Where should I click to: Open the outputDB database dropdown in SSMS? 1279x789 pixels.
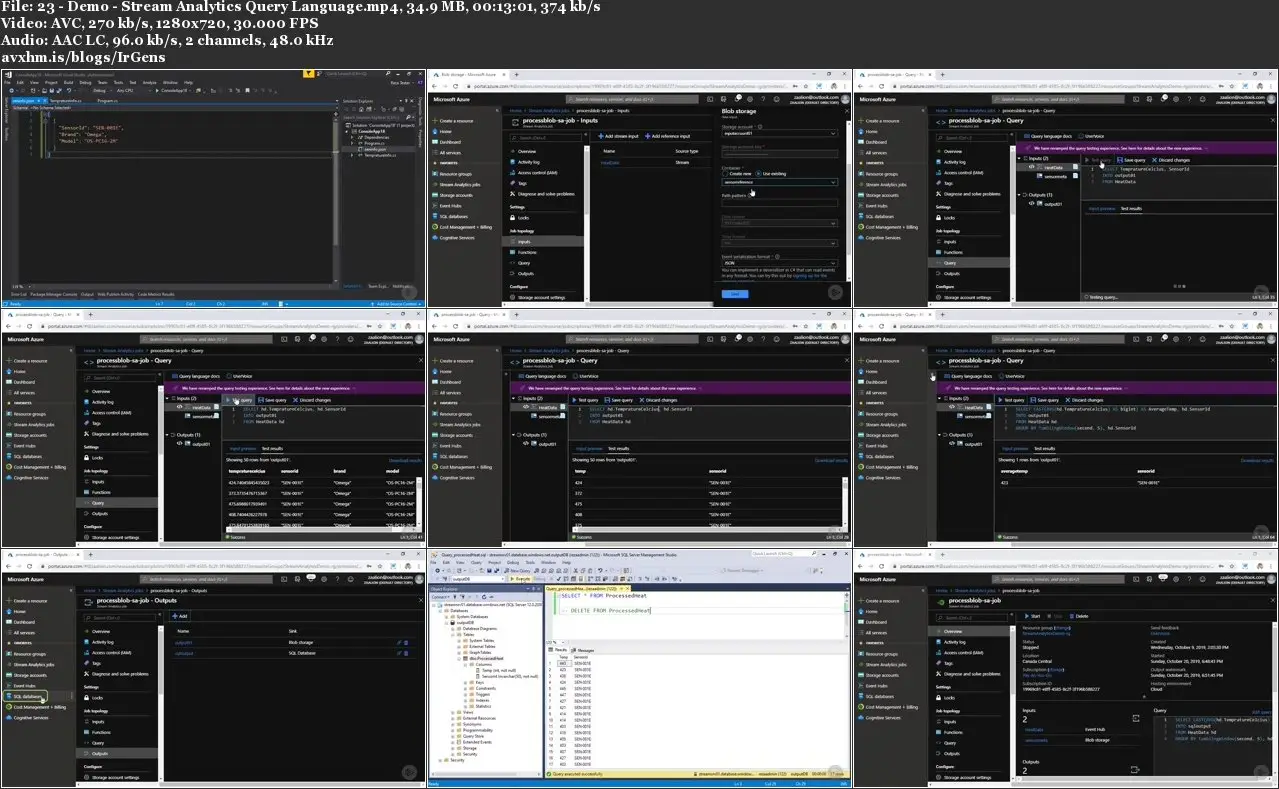coord(477,578)
